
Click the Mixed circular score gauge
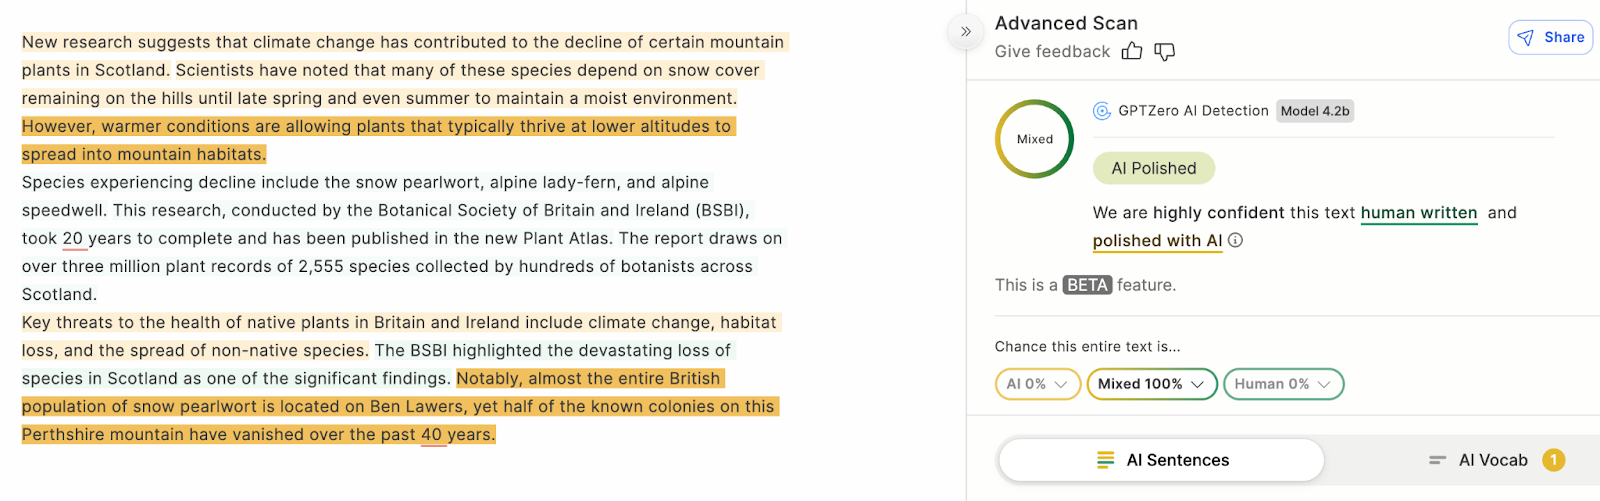tap(1034, 139)
